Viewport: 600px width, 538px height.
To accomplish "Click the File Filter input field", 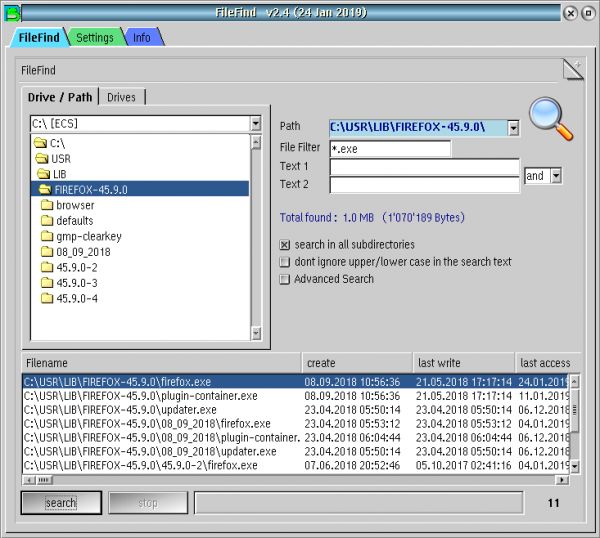I will pyautogui.click(x=390, y=149).
